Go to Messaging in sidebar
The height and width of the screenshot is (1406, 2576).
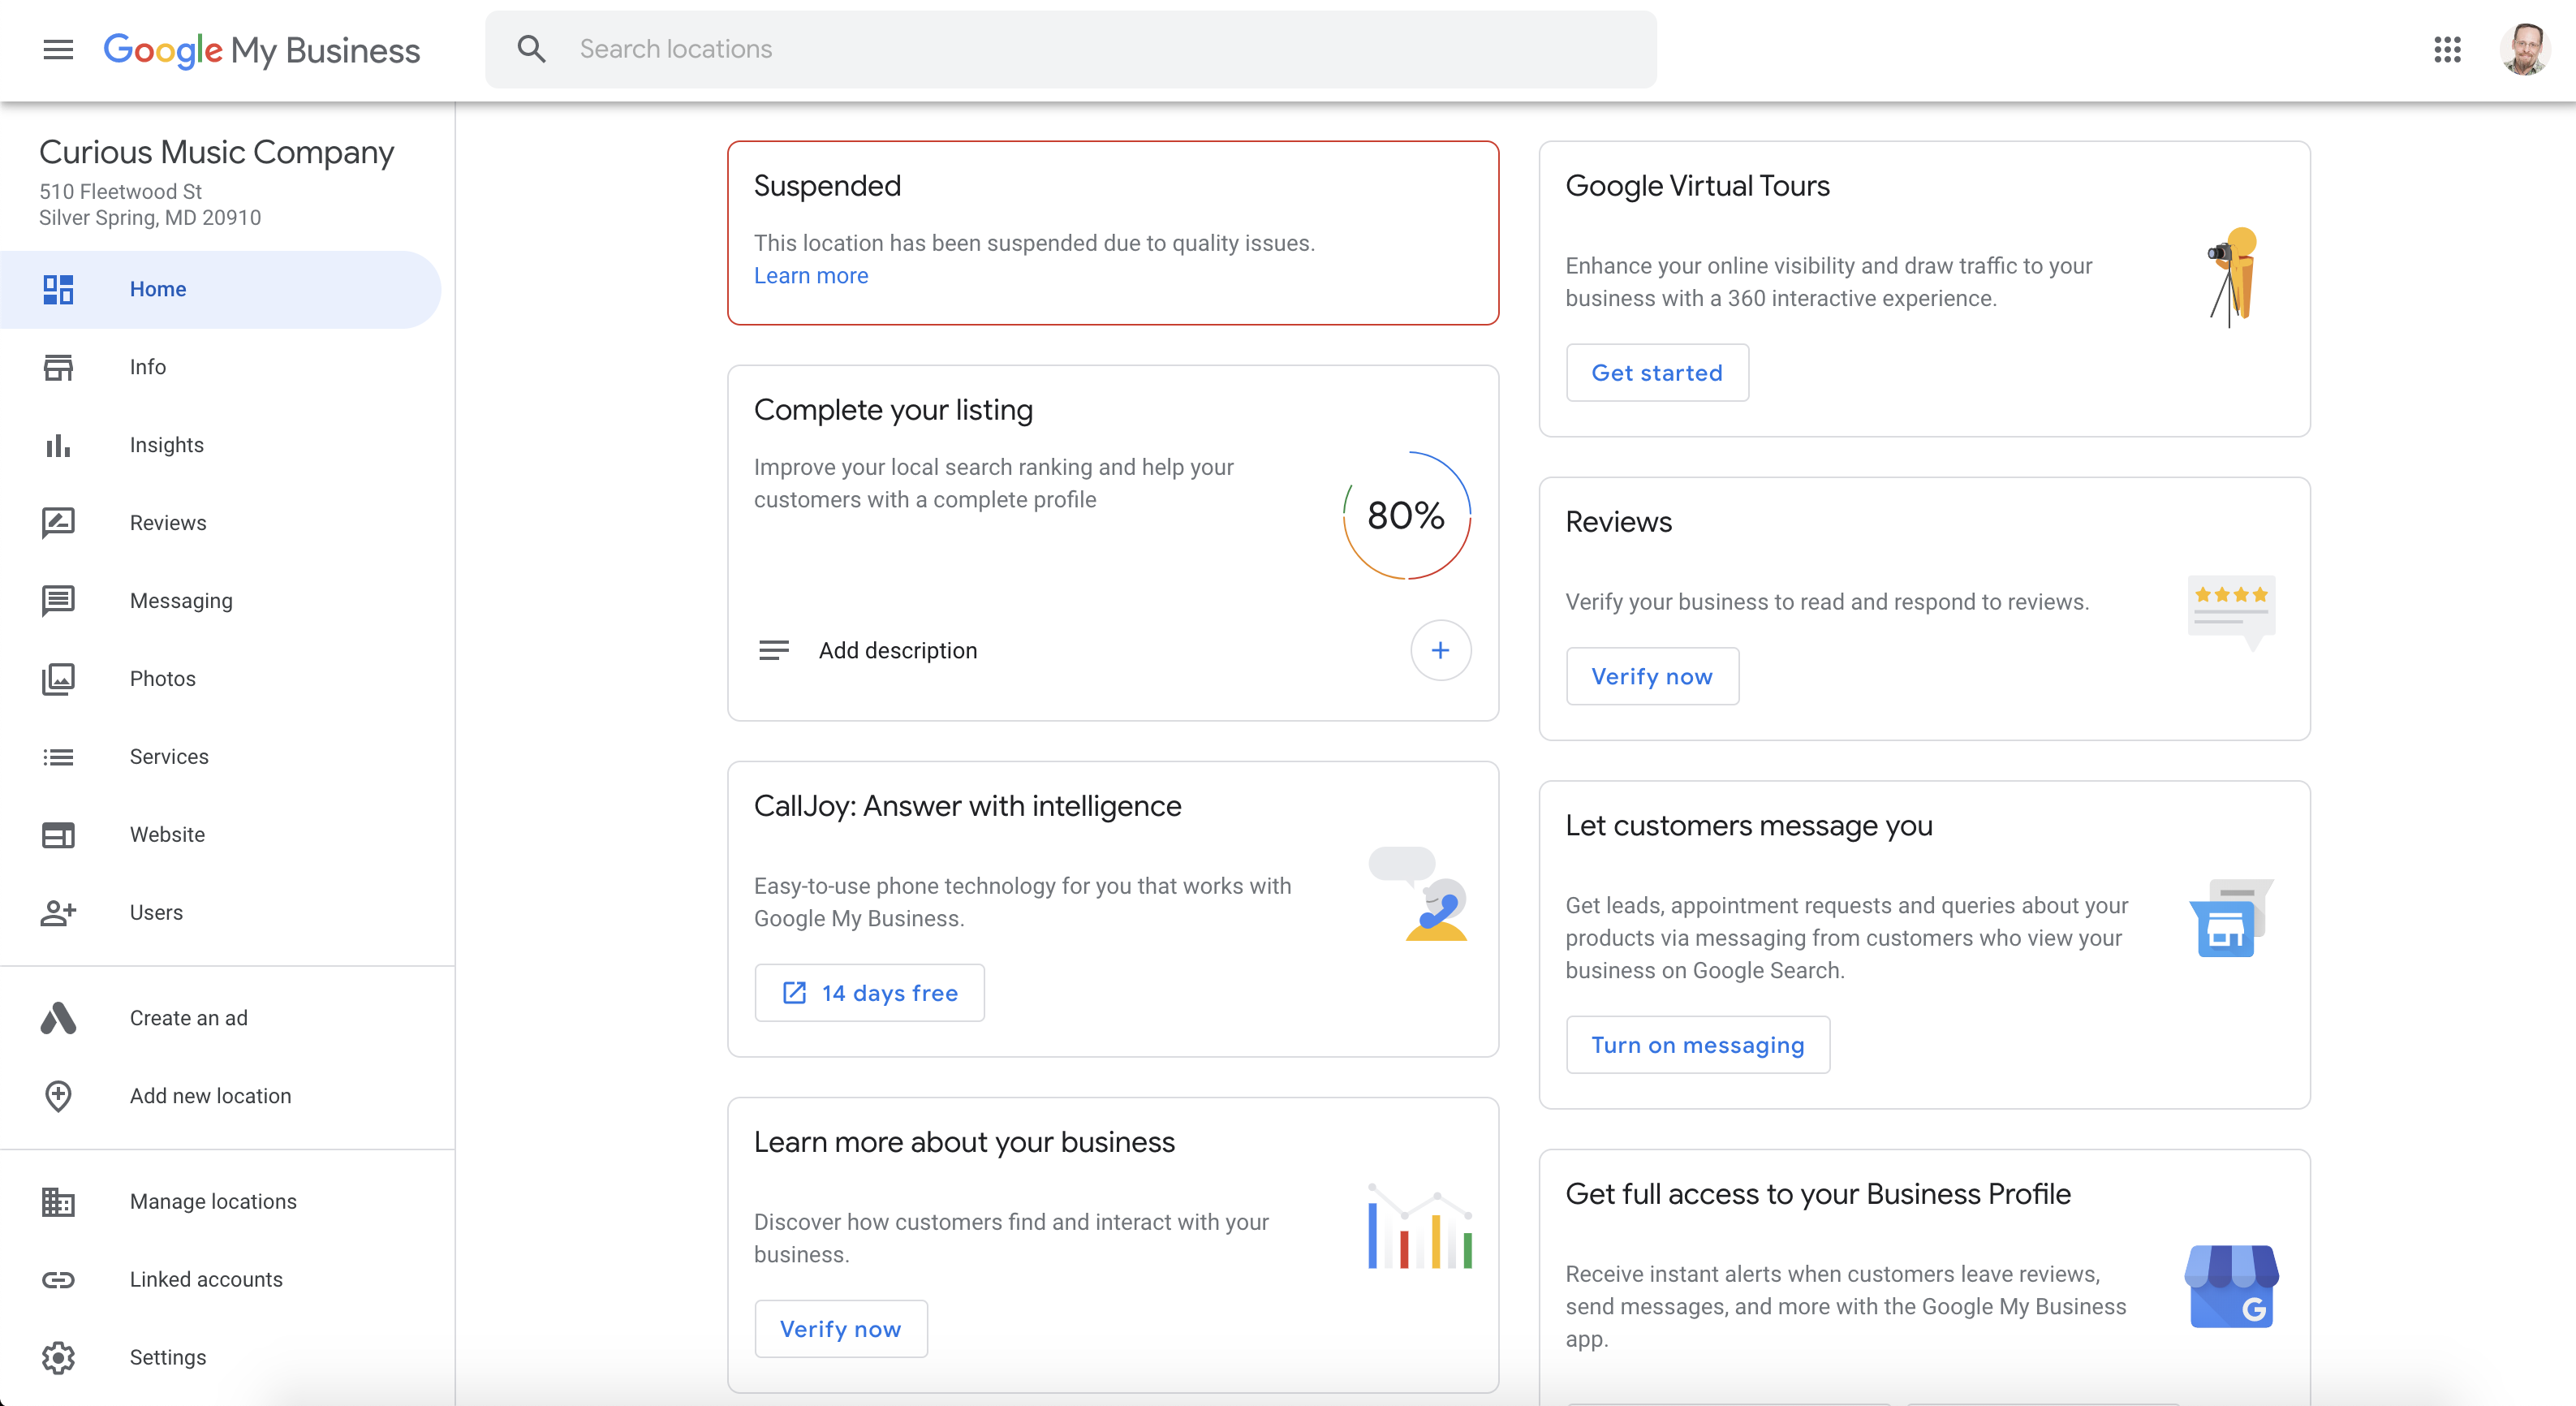click(x=181, y=601)
